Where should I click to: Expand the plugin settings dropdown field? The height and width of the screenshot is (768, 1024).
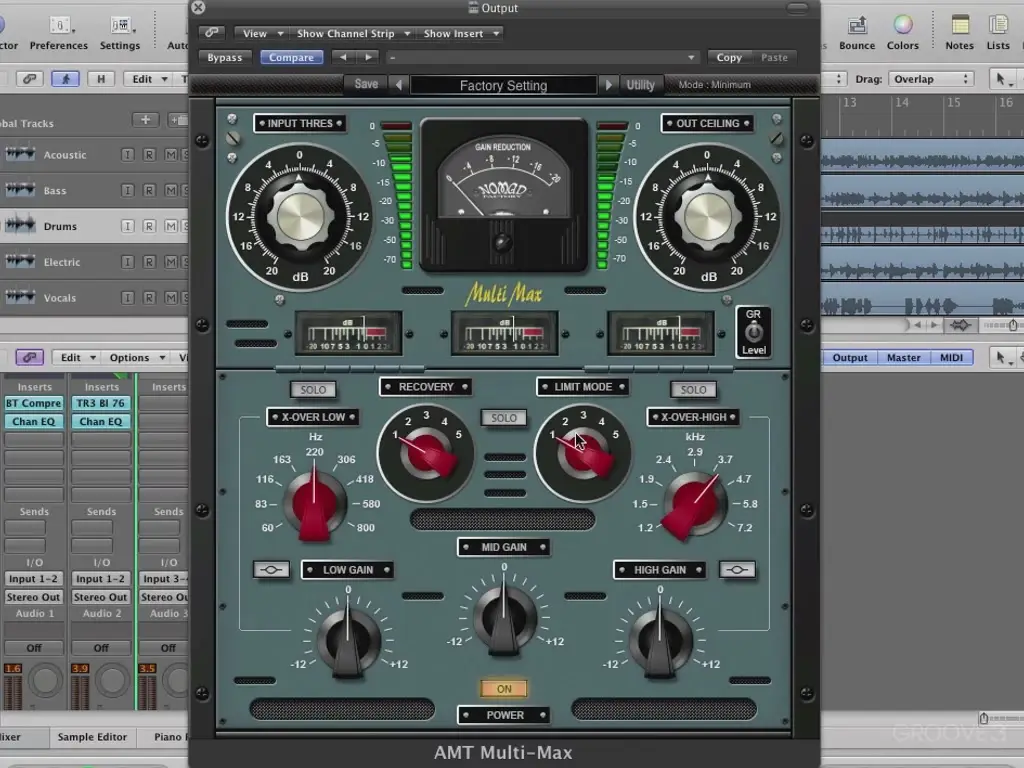coord(541,57)
